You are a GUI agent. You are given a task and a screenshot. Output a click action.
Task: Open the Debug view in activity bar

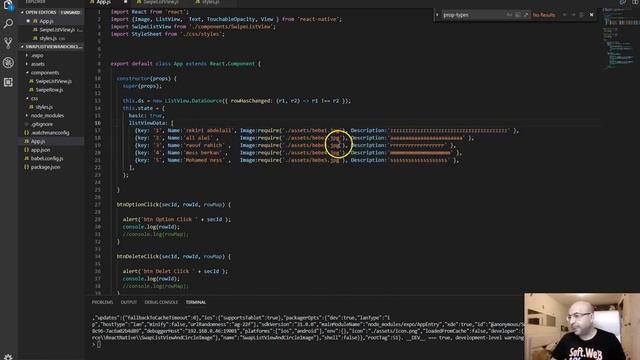(x=8, y=62)
